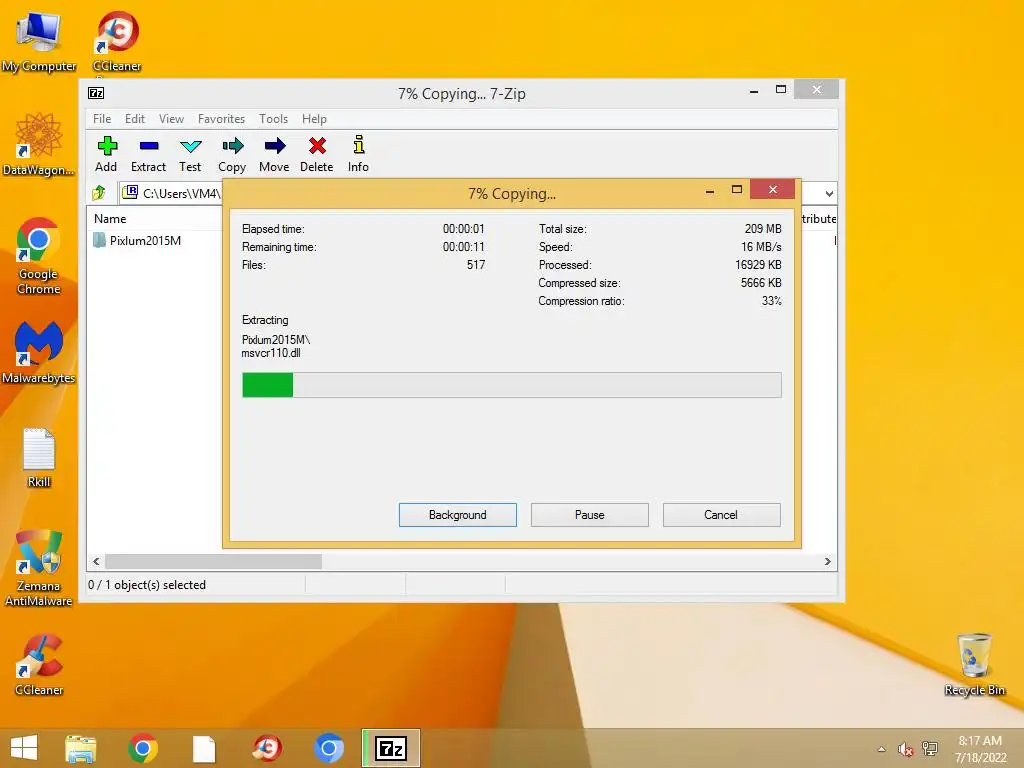Open File Explorer from the taskbar
1024x768 pixels.
81,748
